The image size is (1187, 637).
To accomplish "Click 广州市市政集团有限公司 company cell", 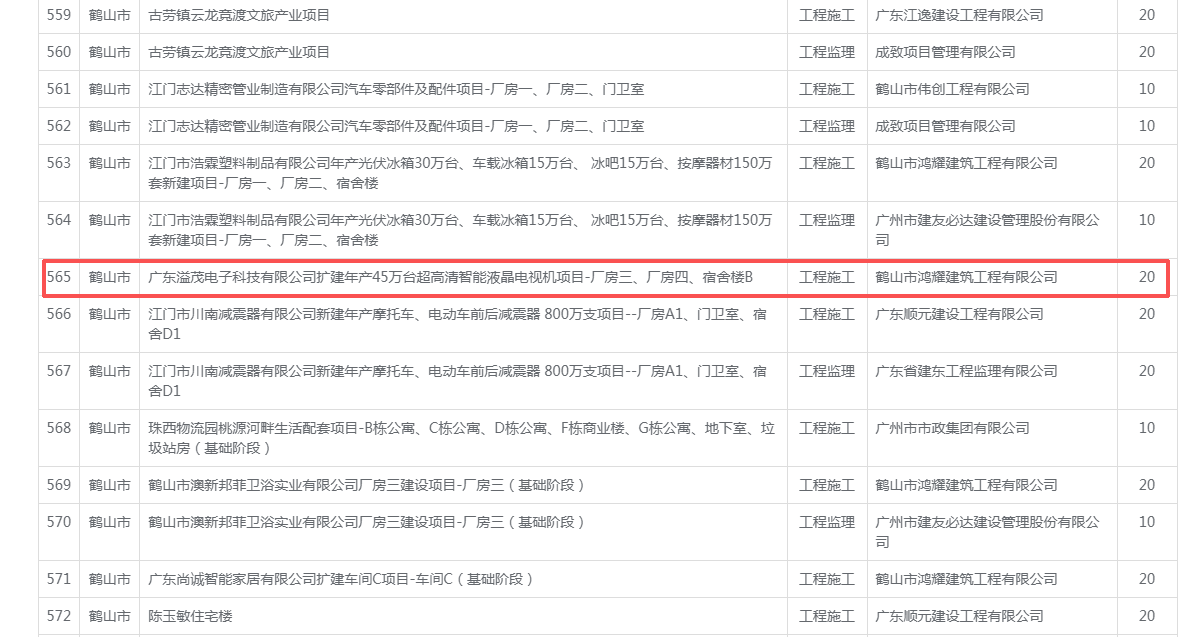I will (x=952, y=428).
